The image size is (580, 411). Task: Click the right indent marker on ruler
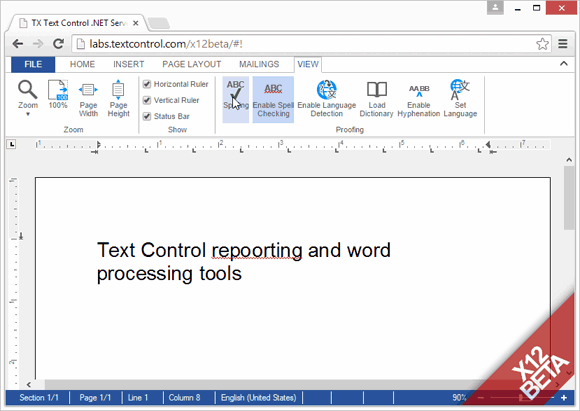tap(489, 144)
